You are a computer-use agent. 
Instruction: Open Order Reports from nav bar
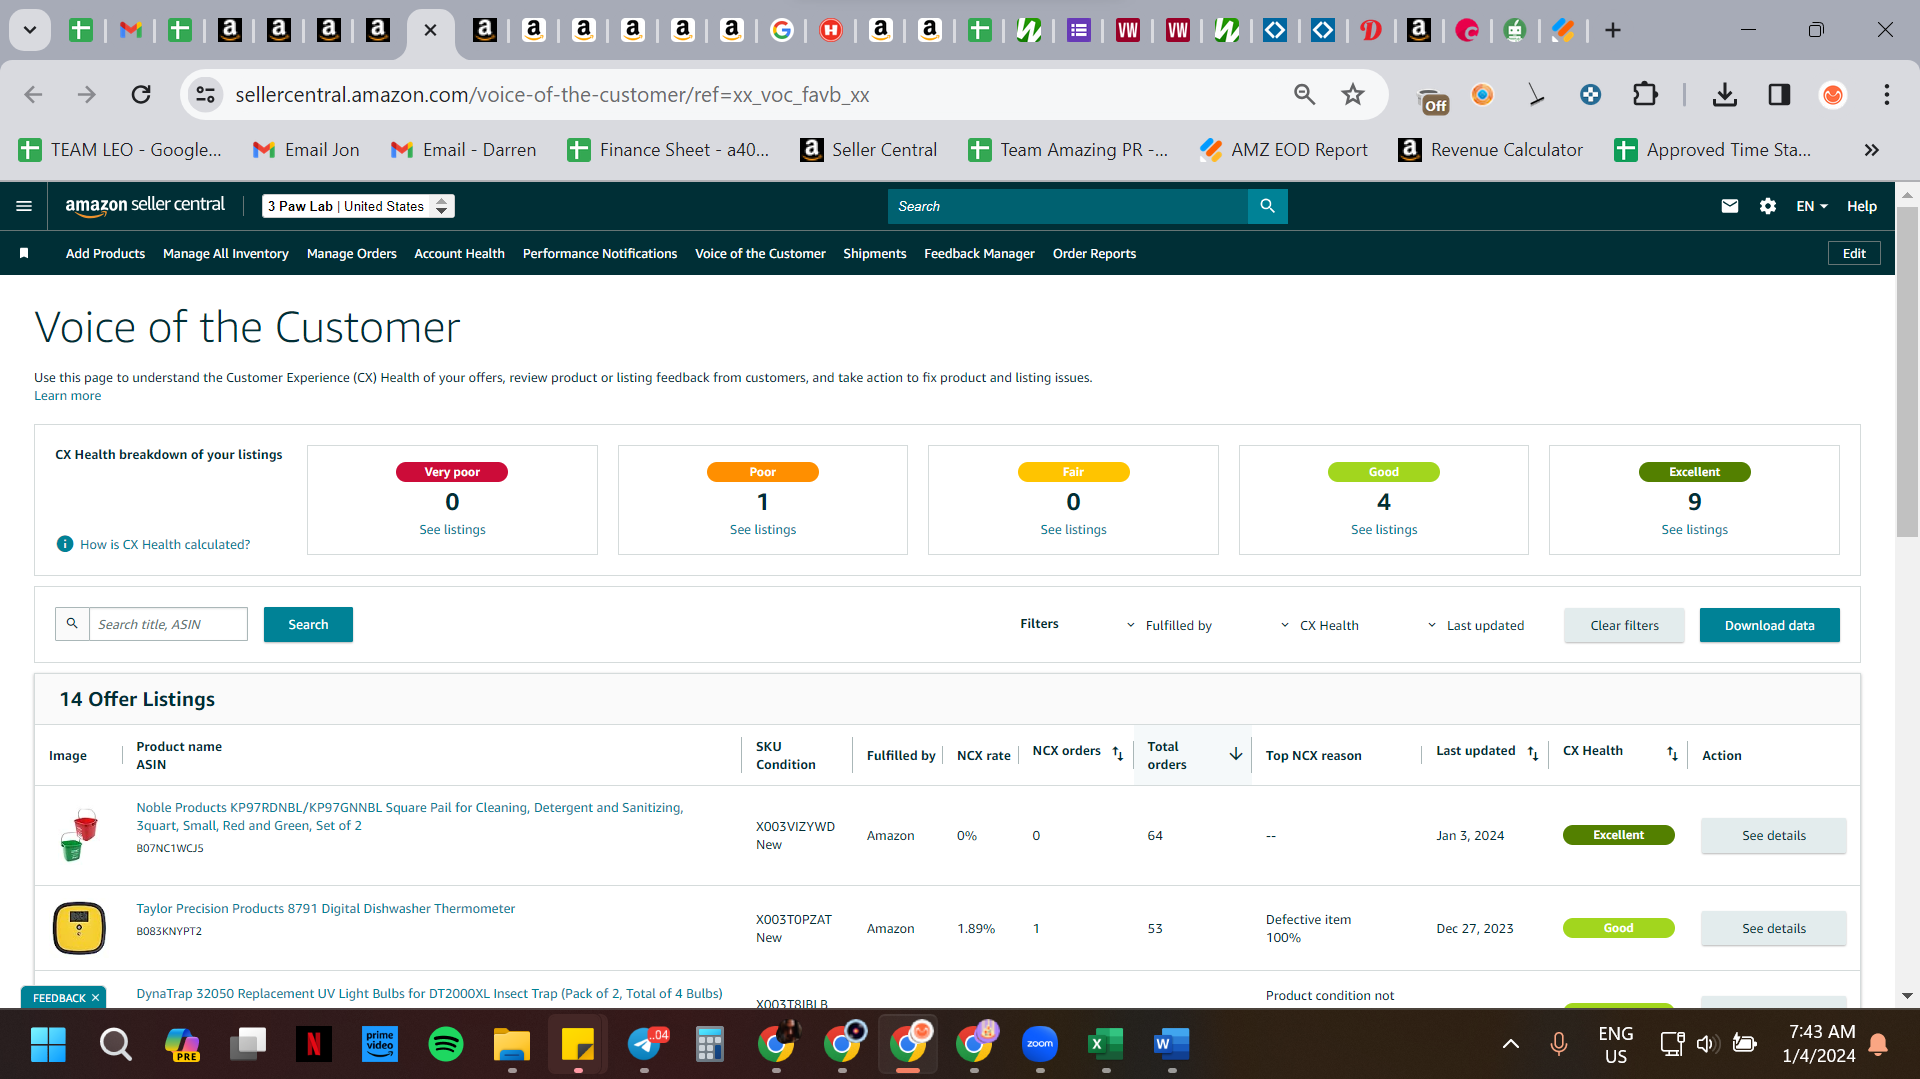click(x=1094, y=254)
